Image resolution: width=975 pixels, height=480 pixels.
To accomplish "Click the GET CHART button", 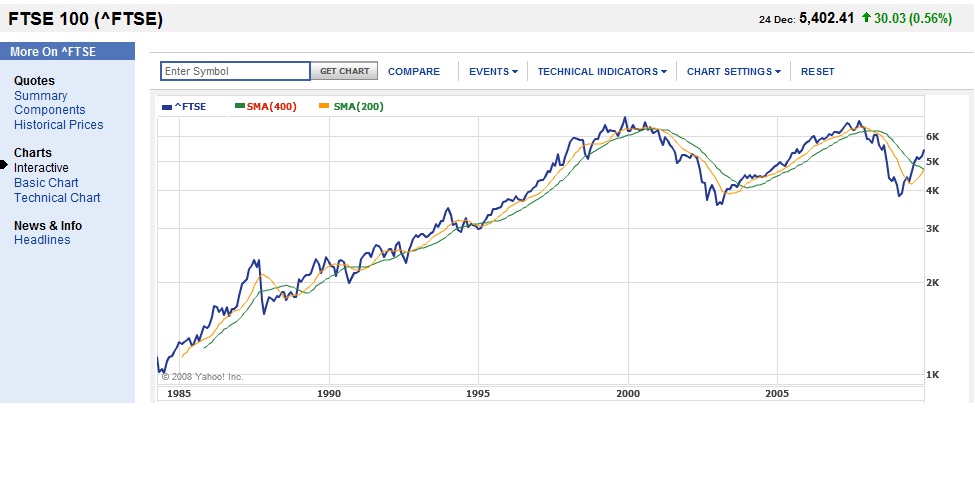I will (x=344, y=71).
